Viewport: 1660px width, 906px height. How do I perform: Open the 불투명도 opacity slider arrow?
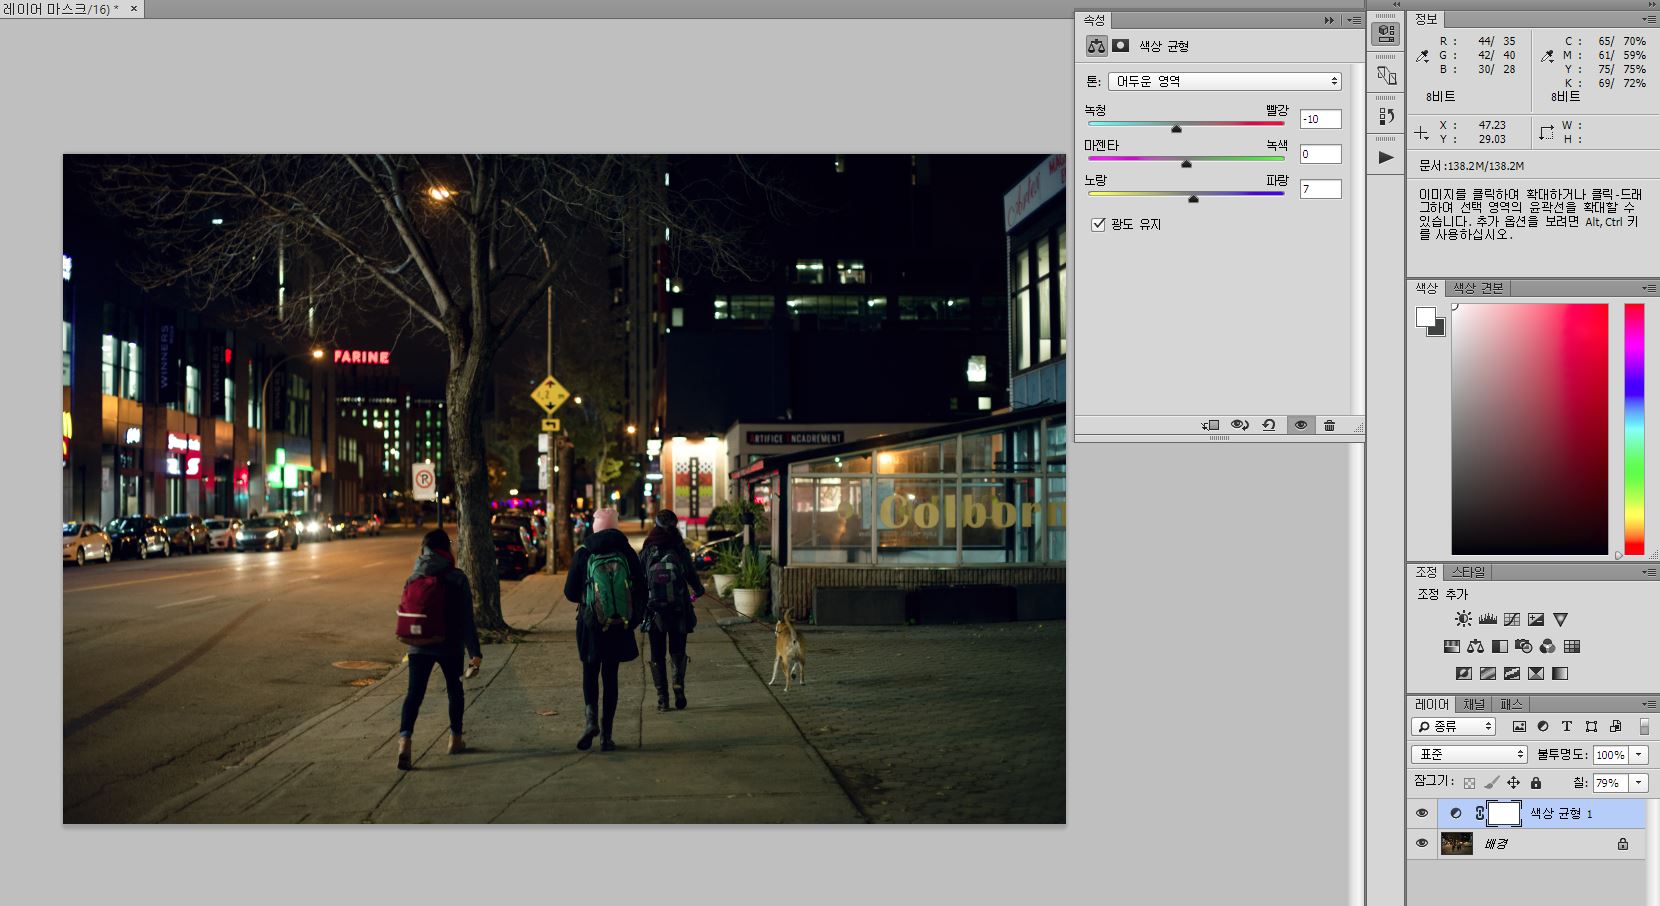(x=1638, y=755)
